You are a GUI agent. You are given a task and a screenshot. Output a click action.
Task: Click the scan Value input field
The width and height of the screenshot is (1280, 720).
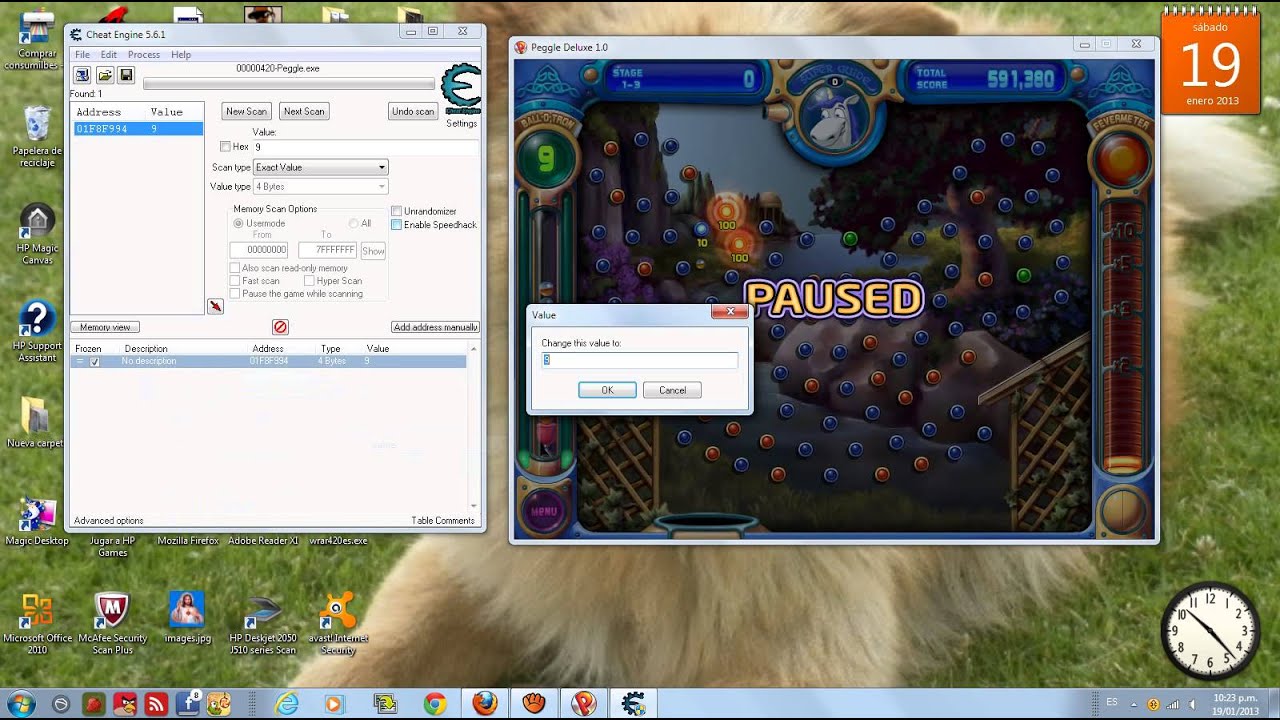[x=365, y=147]
